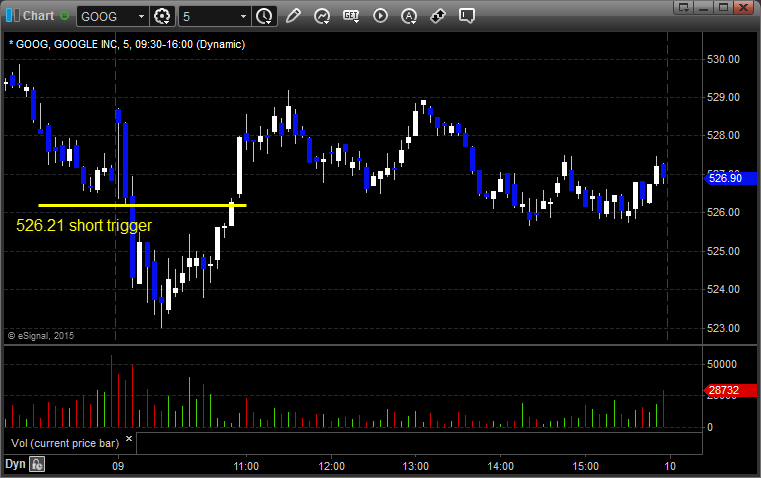
Task: Open the symbol settings gear menu
Action: point(162,16)
